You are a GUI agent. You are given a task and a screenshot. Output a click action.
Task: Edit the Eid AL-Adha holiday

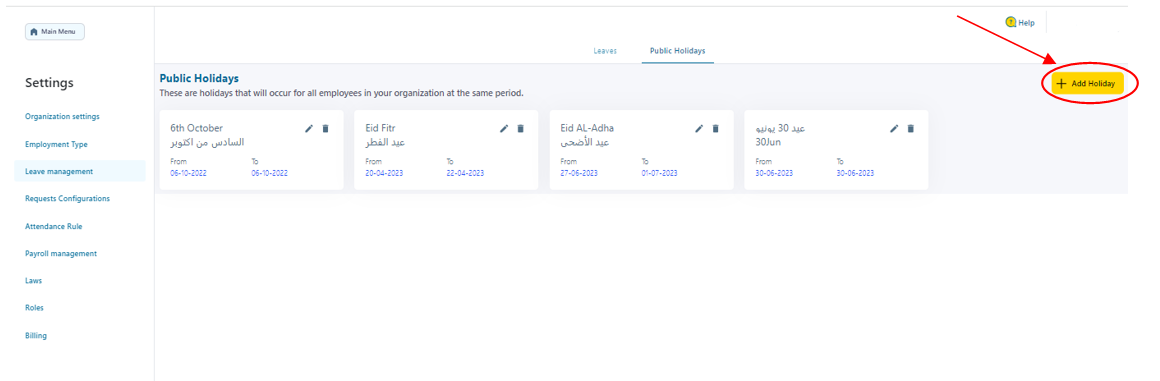[x=699, y=129]
